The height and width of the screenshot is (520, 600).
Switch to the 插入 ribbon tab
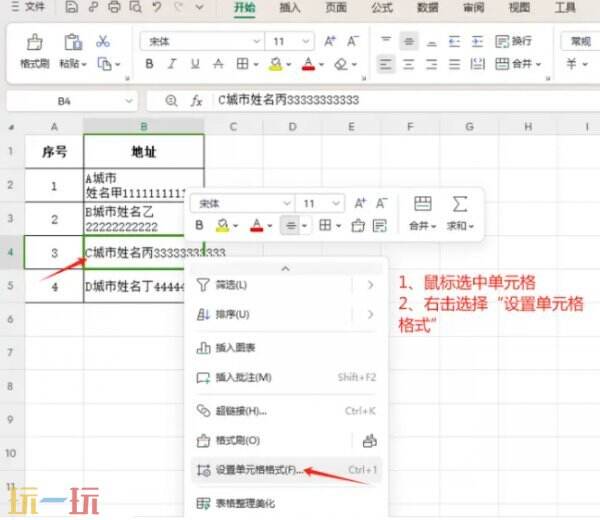[x=290, y=7]
